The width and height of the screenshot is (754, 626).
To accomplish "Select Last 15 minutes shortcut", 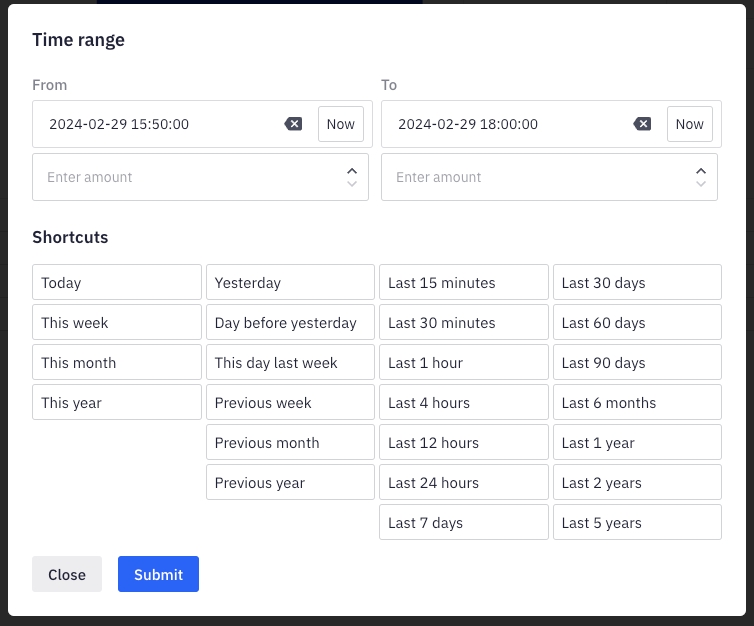I will tap(464, 283).
